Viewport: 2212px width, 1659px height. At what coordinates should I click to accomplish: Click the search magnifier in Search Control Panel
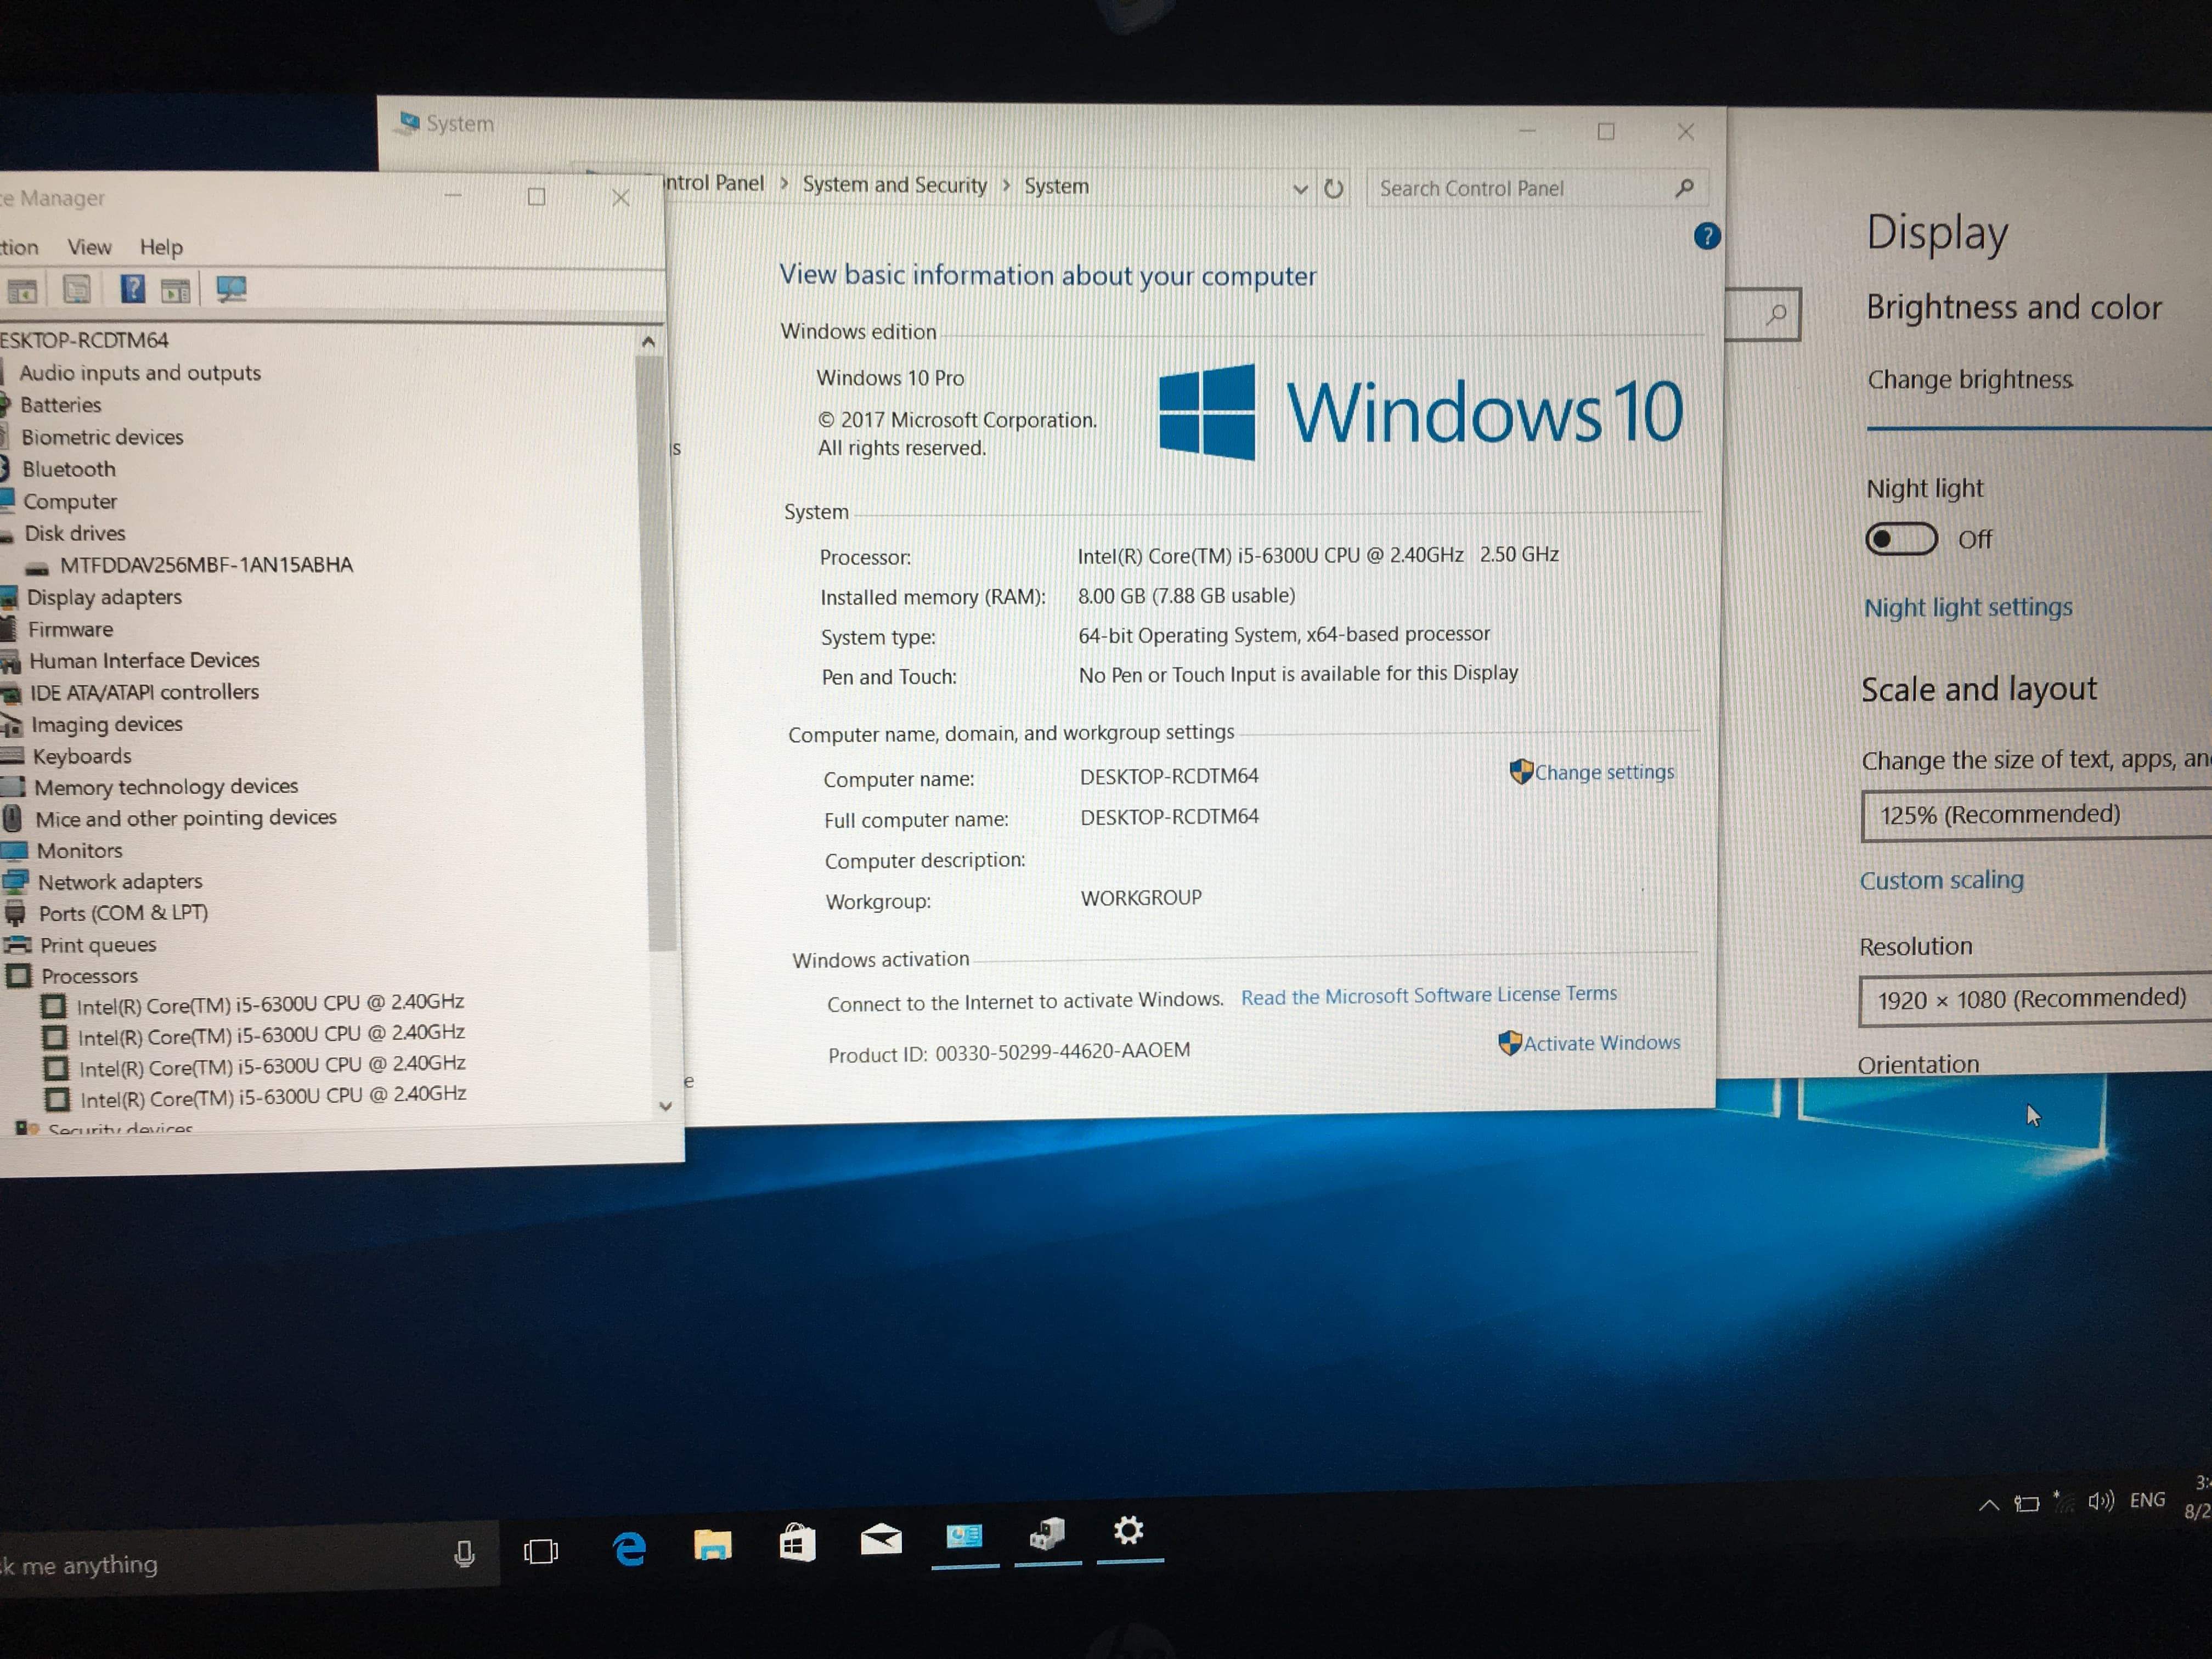tap(1684, 187)
